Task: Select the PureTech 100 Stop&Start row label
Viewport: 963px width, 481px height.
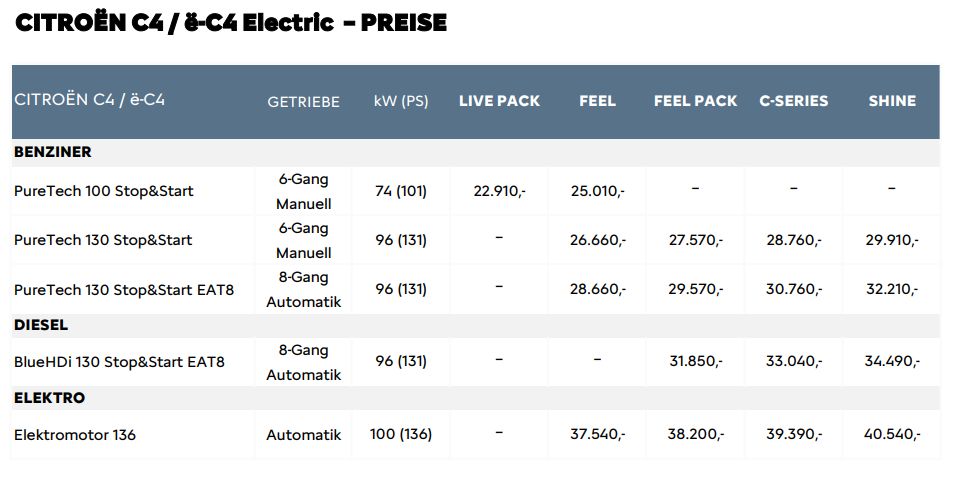Action: pyautogui.click(x=104, y=191)
